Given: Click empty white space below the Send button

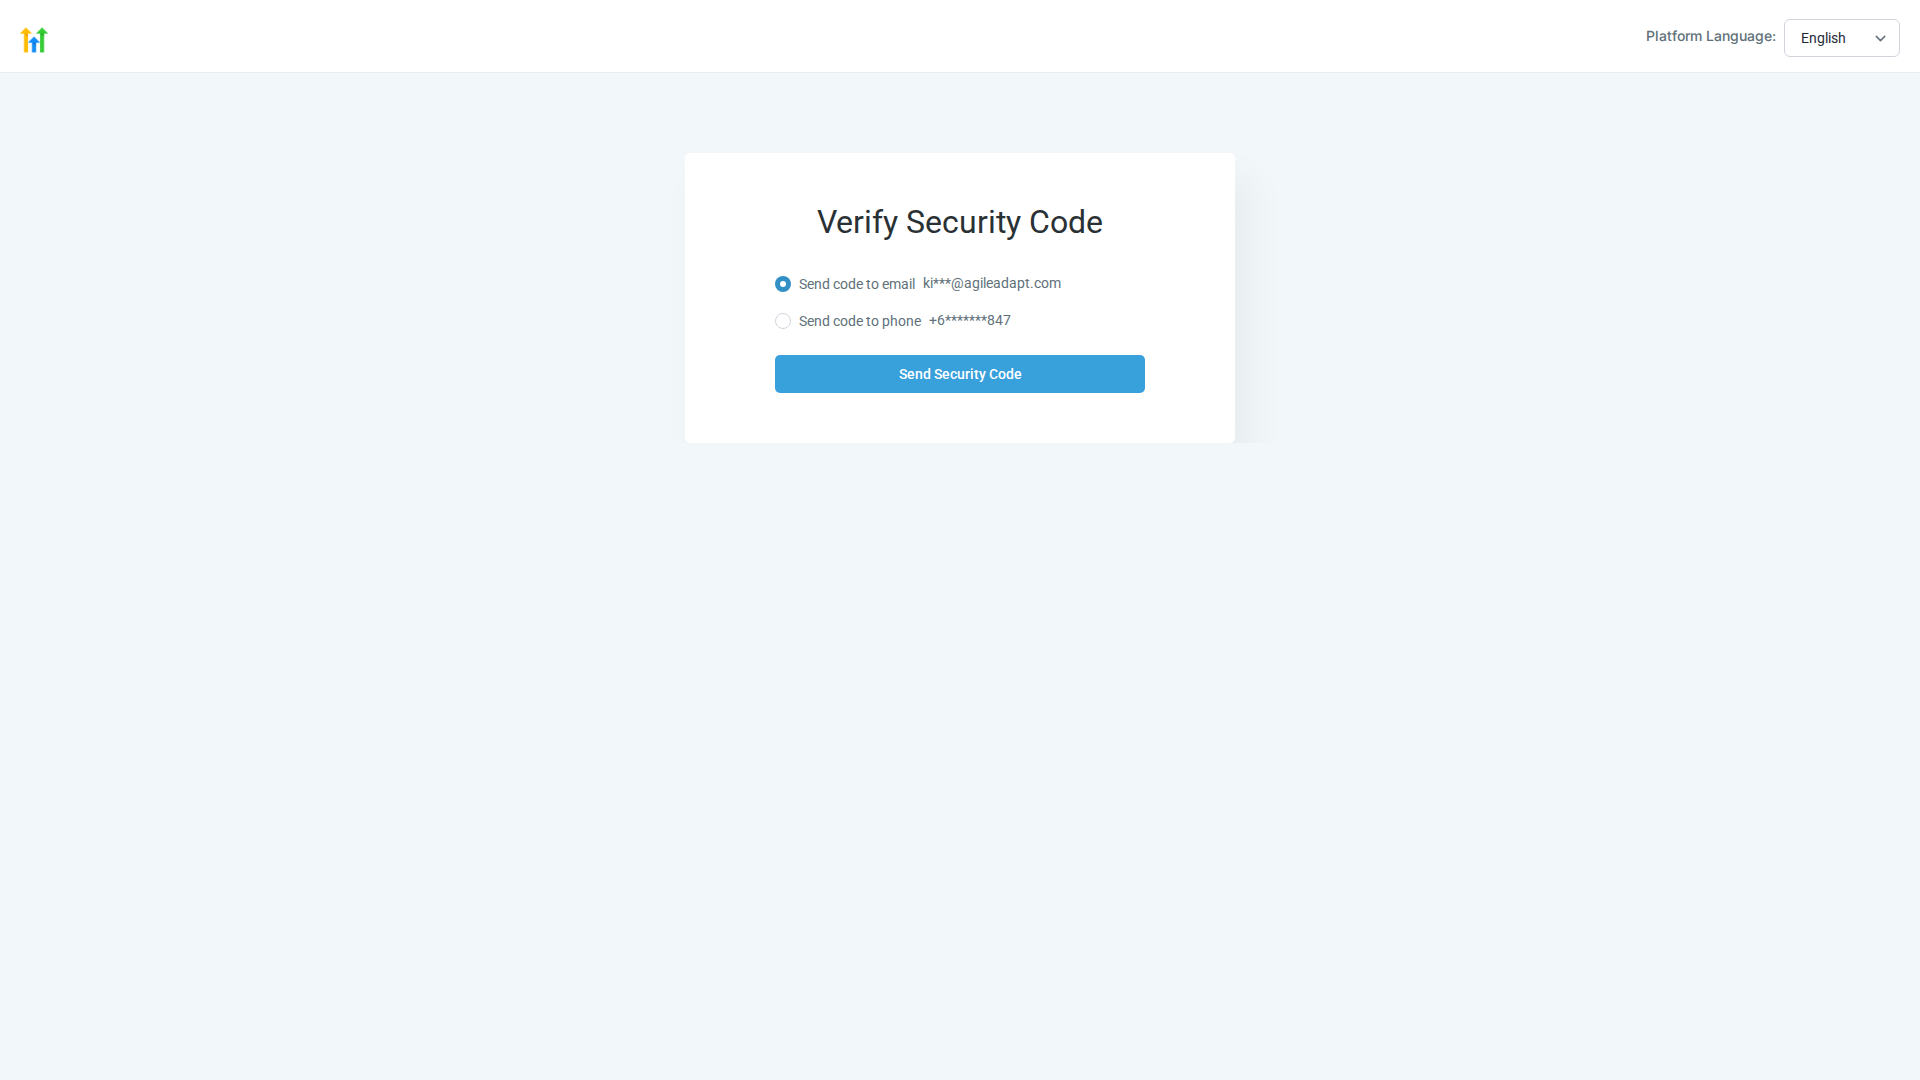Looking at the screenshot, I should (959, 418).
